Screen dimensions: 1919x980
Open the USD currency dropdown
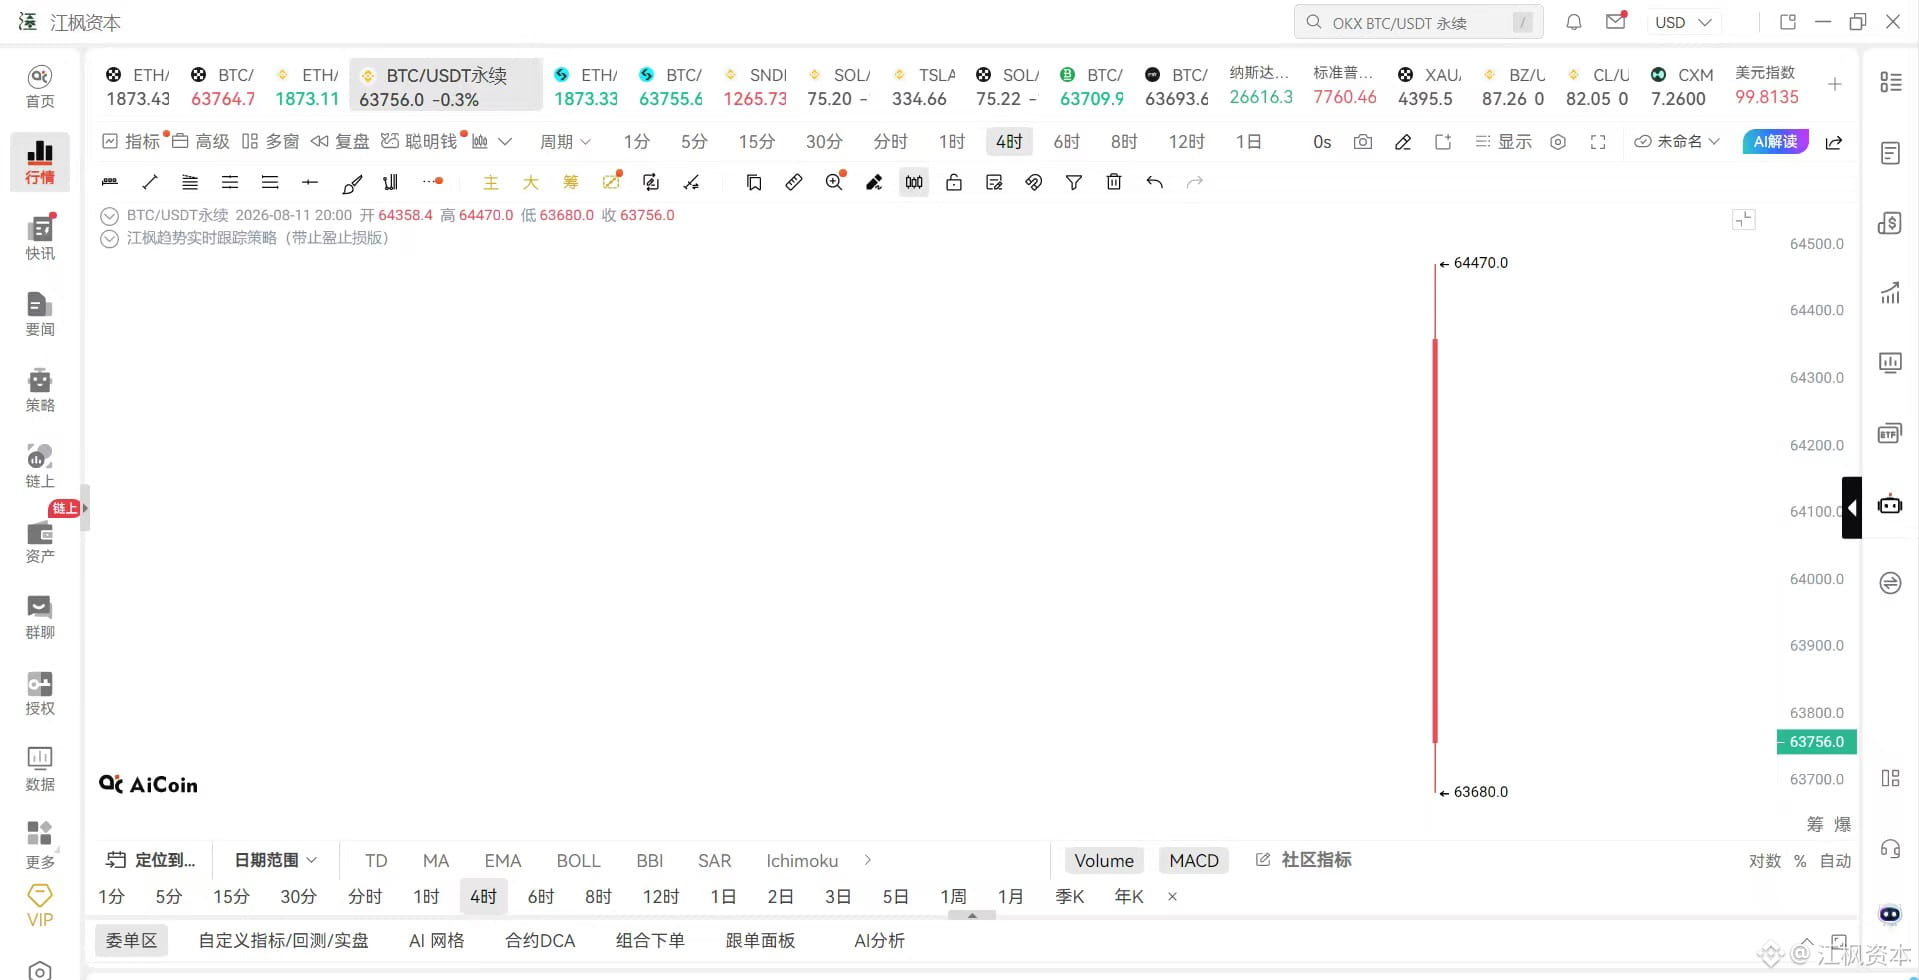click(x=1683, y=22)
